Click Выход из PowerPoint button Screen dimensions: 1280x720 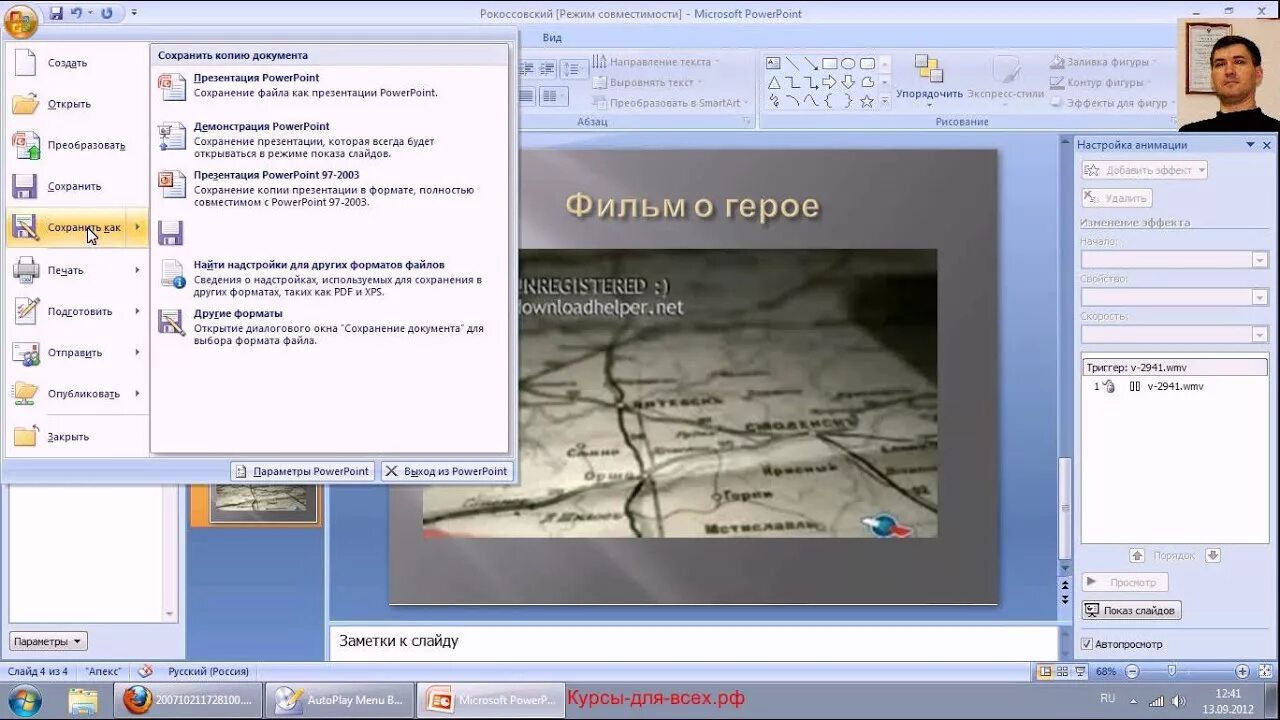[447, 471]
